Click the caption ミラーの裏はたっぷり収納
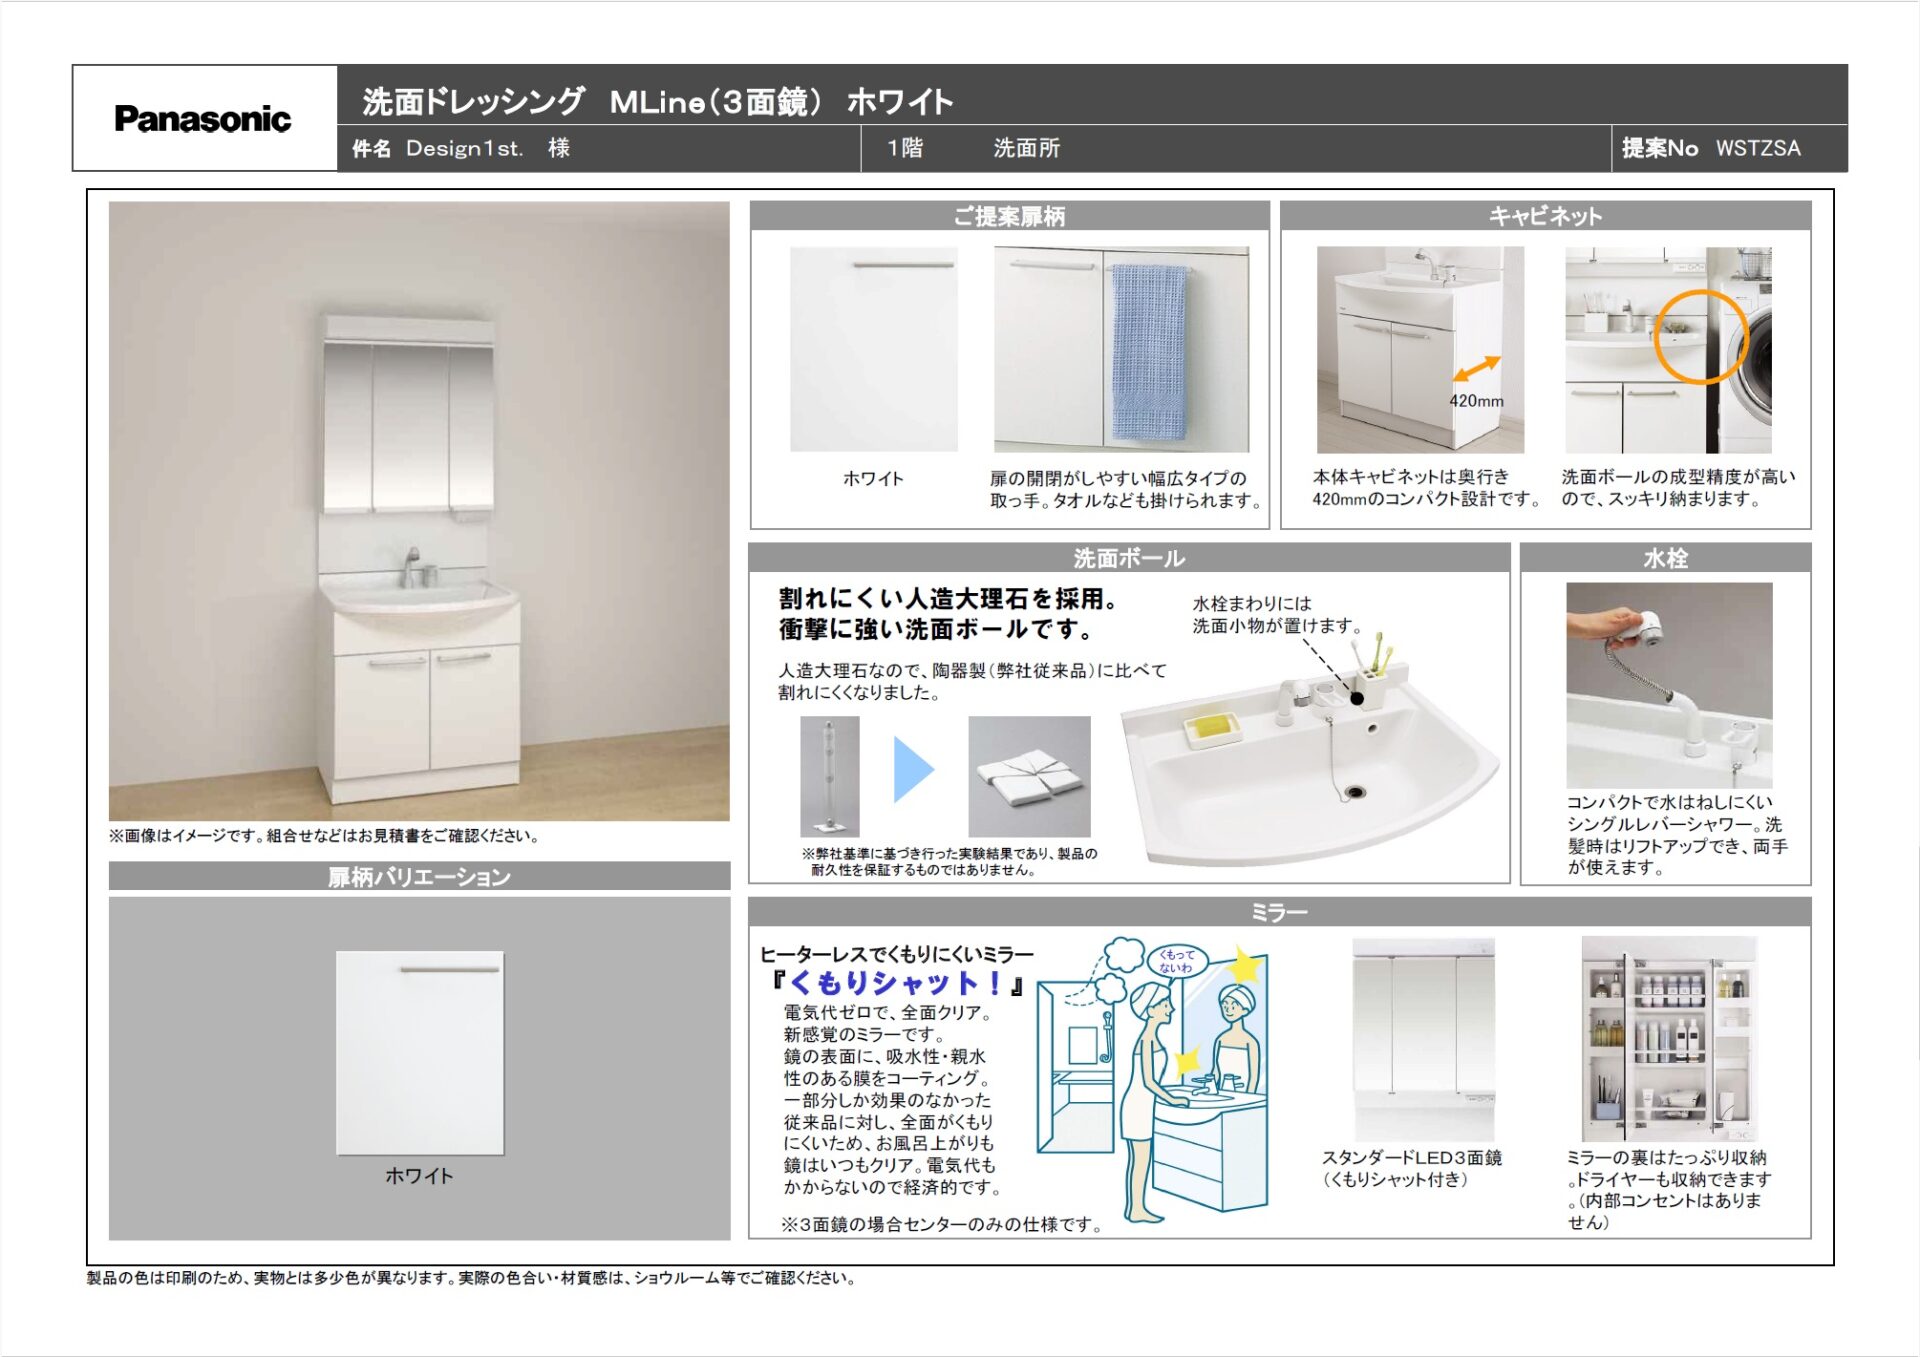Image resolution: width=1920 pixels, height=1357 pixels. click(x=1668, y=1189)
